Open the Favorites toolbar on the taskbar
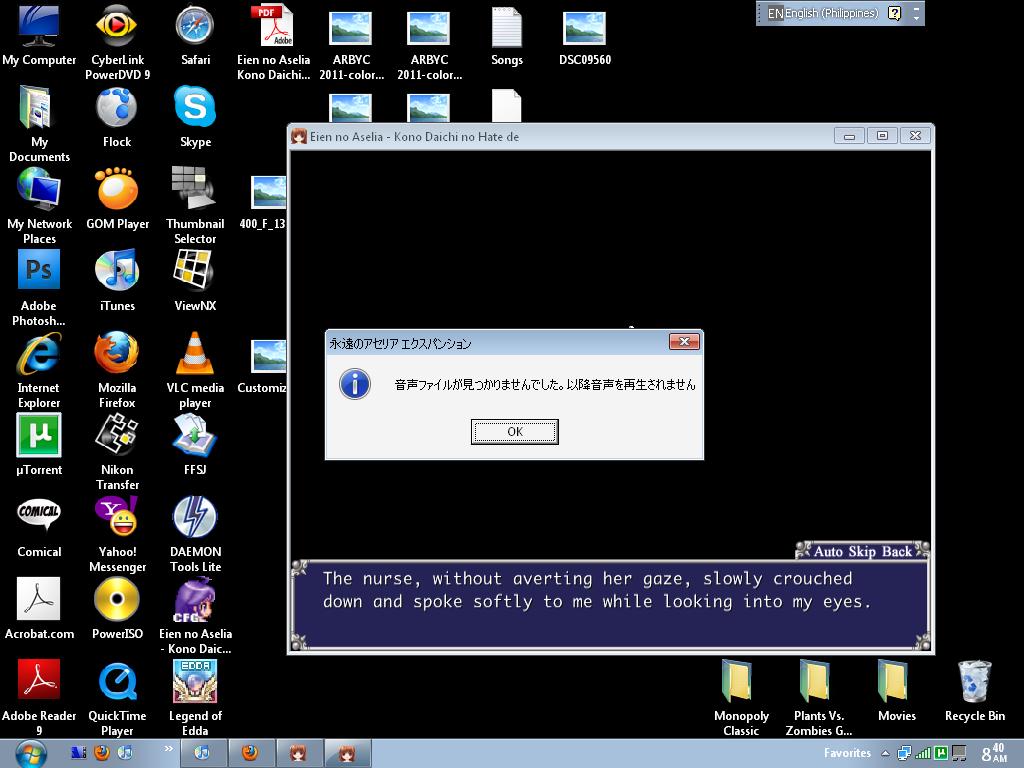Viewport: 1024px width, 768px height. pos(847,753)
